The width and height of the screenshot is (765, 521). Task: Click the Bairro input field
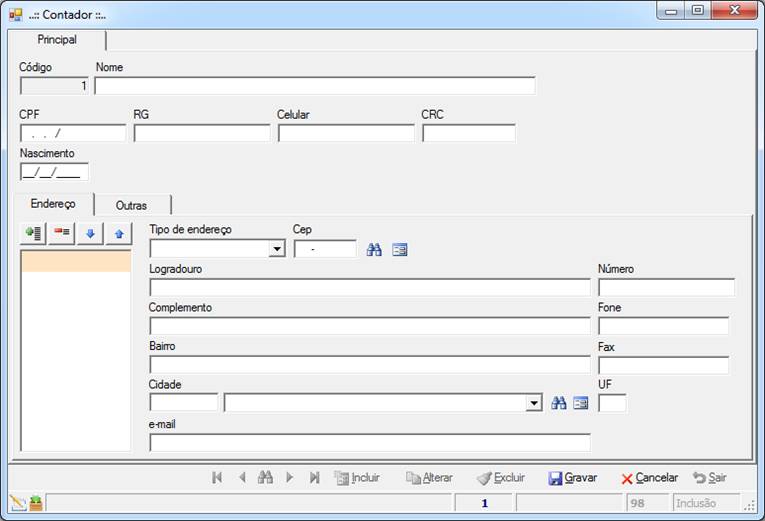(x=370, y=364)
